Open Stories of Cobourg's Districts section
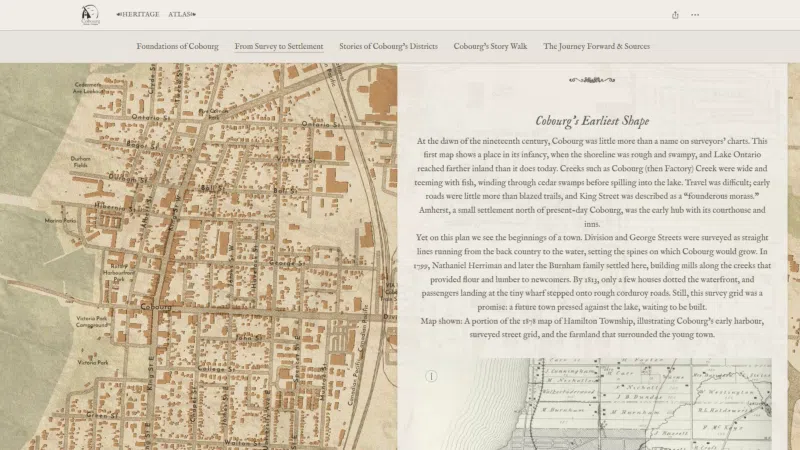The width and height of the screenshot is (800, 450). (388, 46)
